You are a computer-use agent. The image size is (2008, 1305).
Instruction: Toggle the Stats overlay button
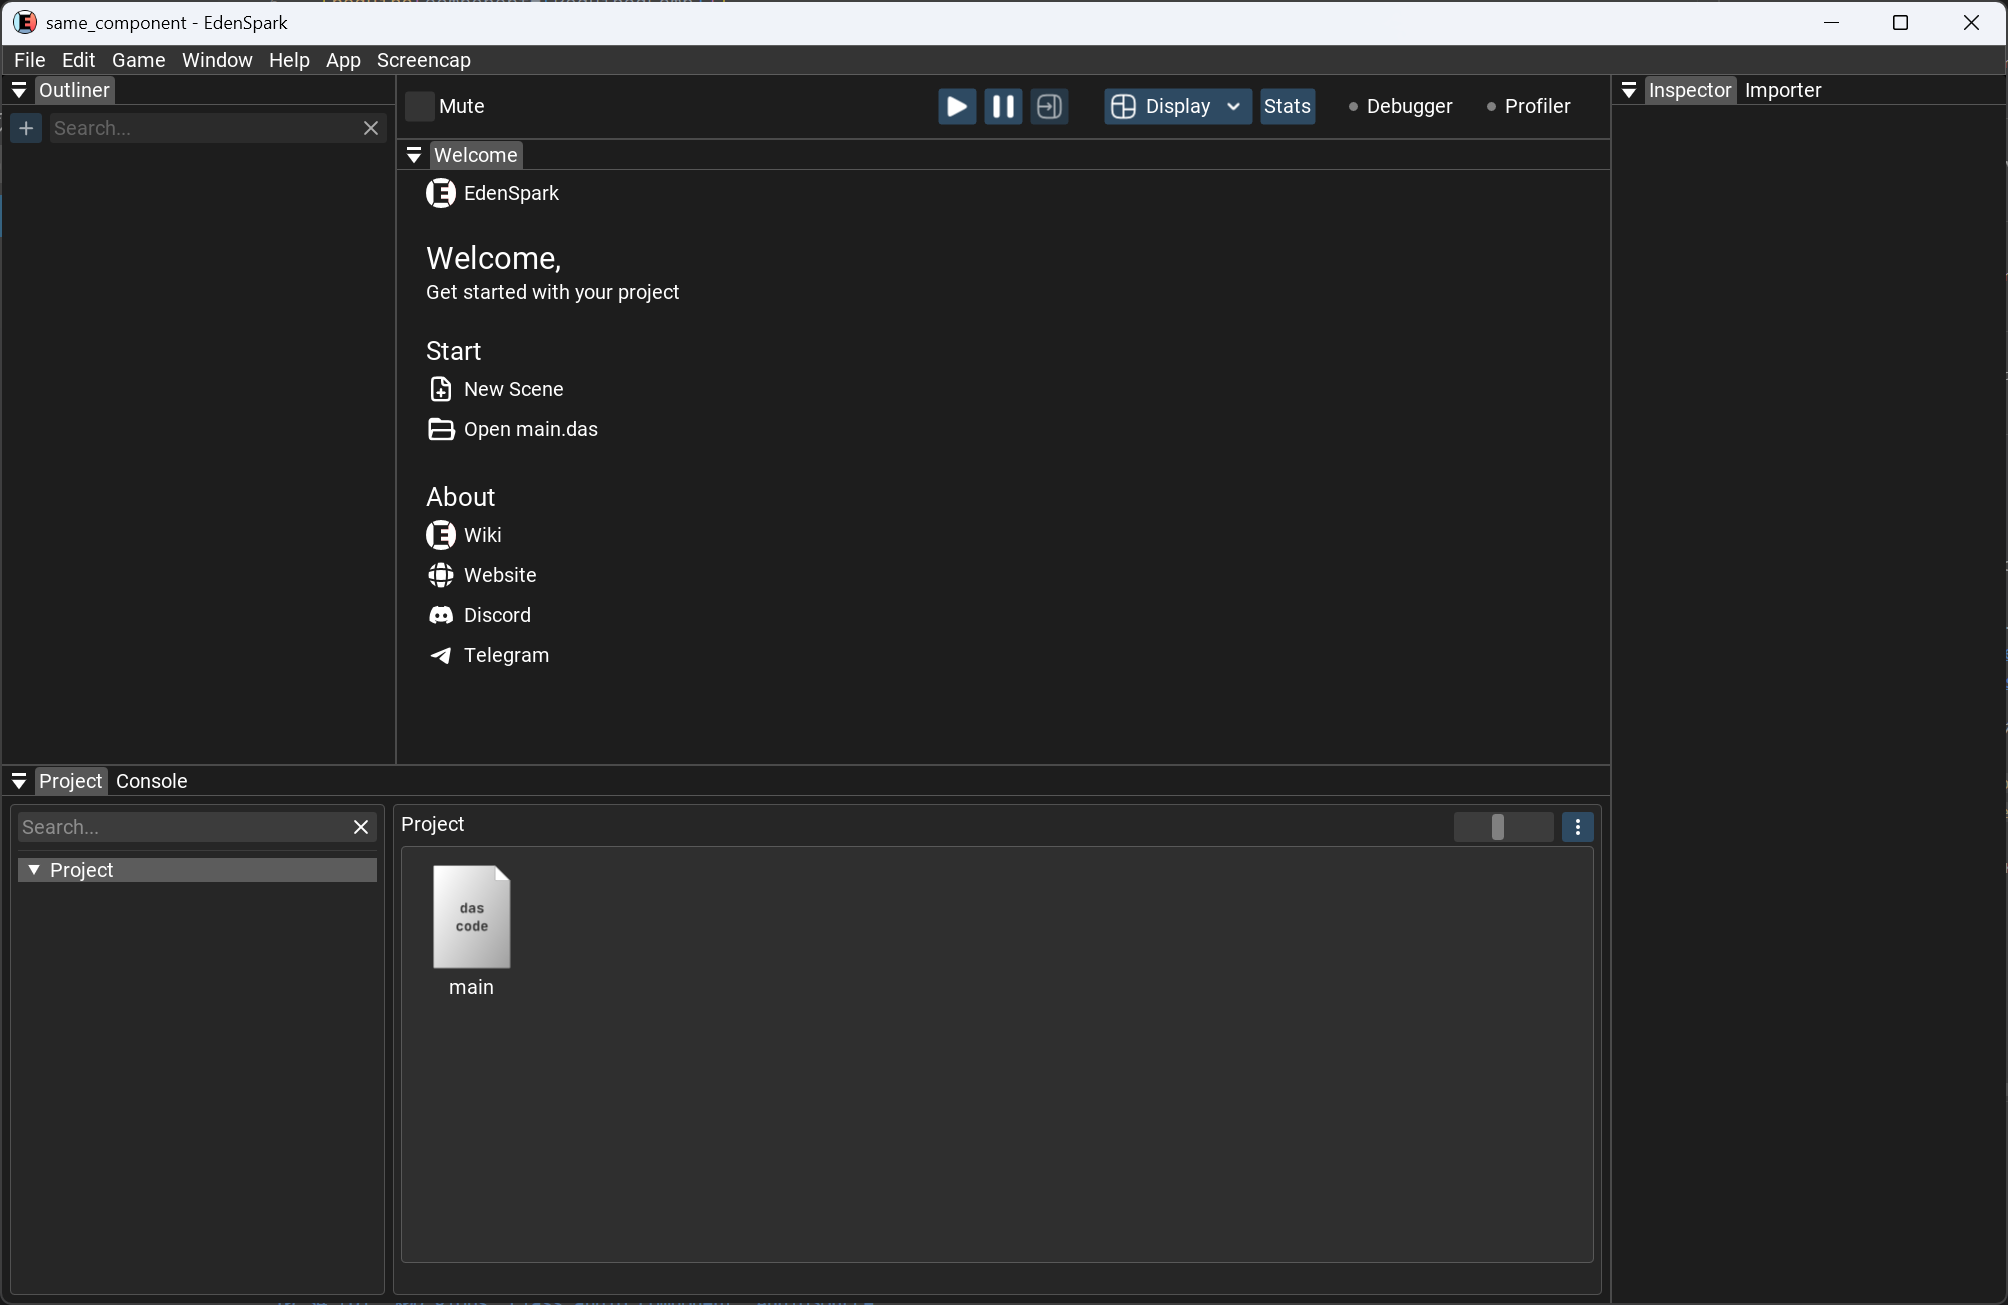(1287, 106)
